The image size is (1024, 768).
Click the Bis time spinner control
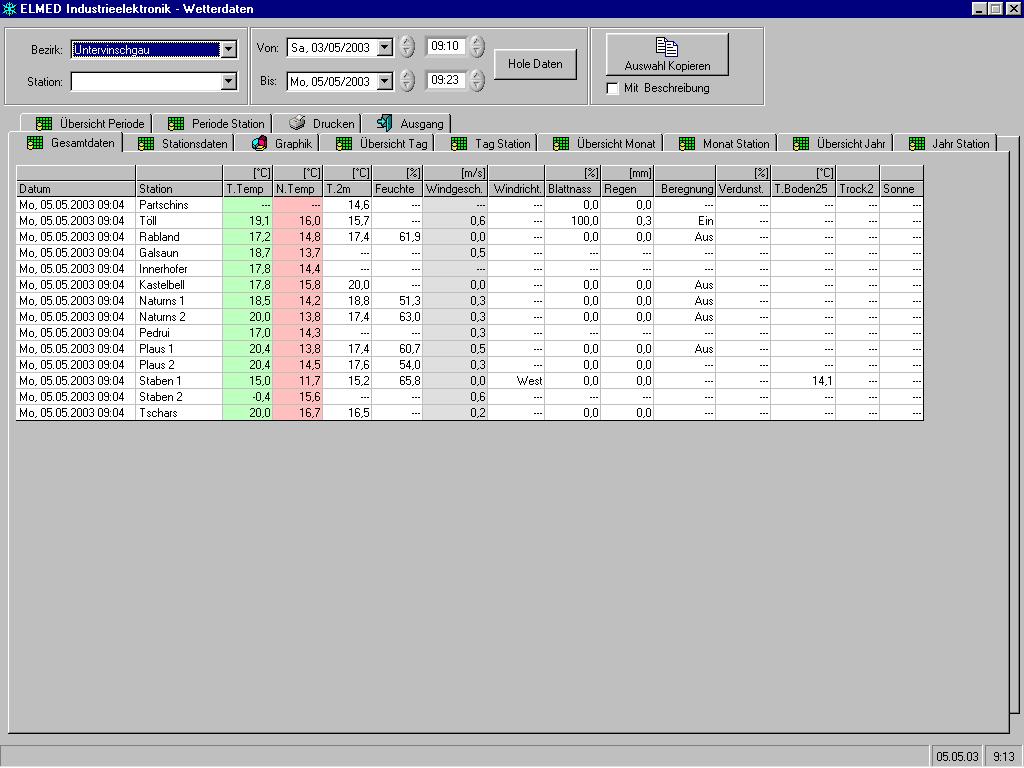[477, 81]
